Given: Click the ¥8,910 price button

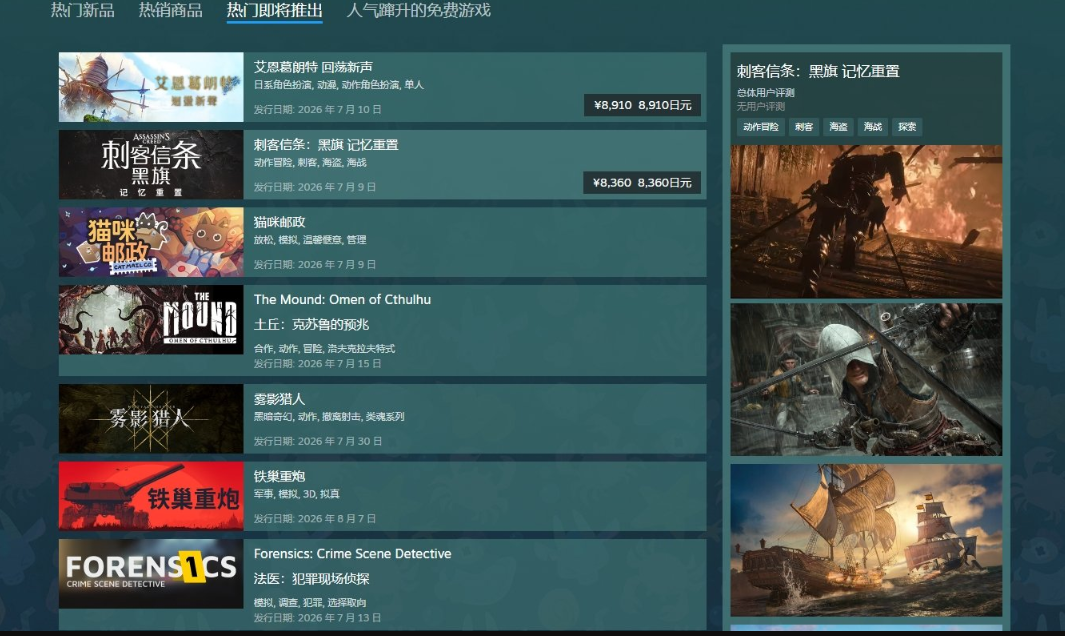Looking at the screenshot, I should [x=642, y=105].
